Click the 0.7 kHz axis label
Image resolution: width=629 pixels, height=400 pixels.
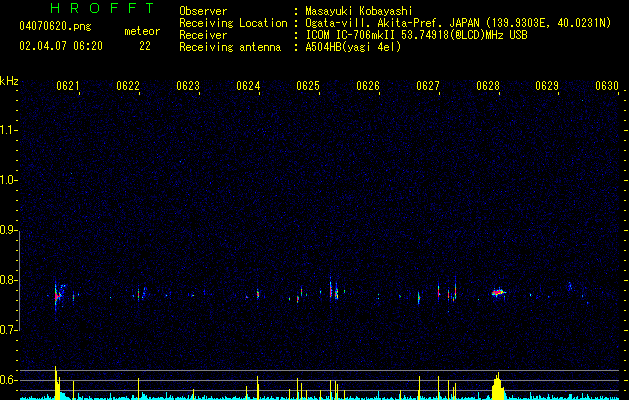tap(8, 330)
